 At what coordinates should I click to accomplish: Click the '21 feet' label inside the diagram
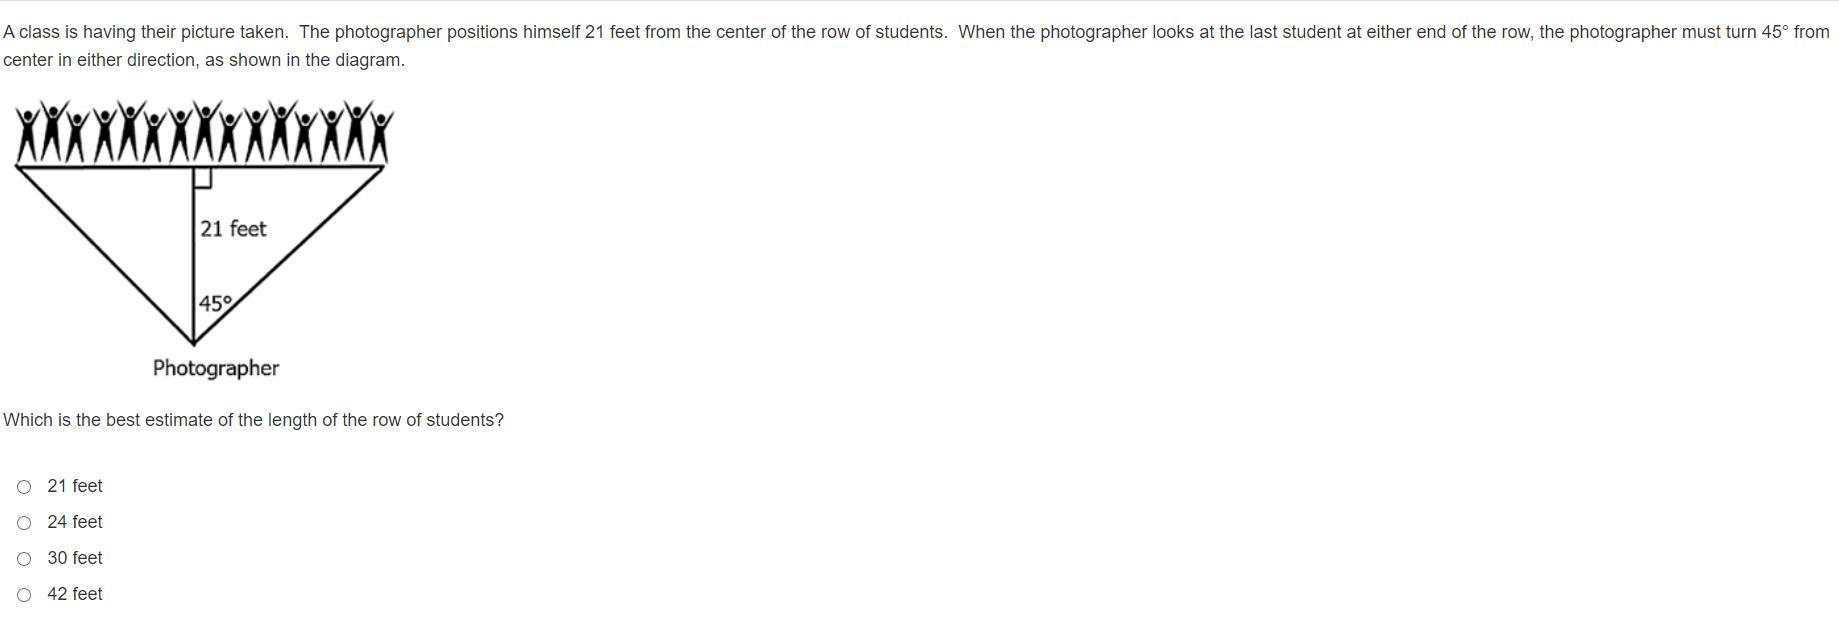coord(233,229)
